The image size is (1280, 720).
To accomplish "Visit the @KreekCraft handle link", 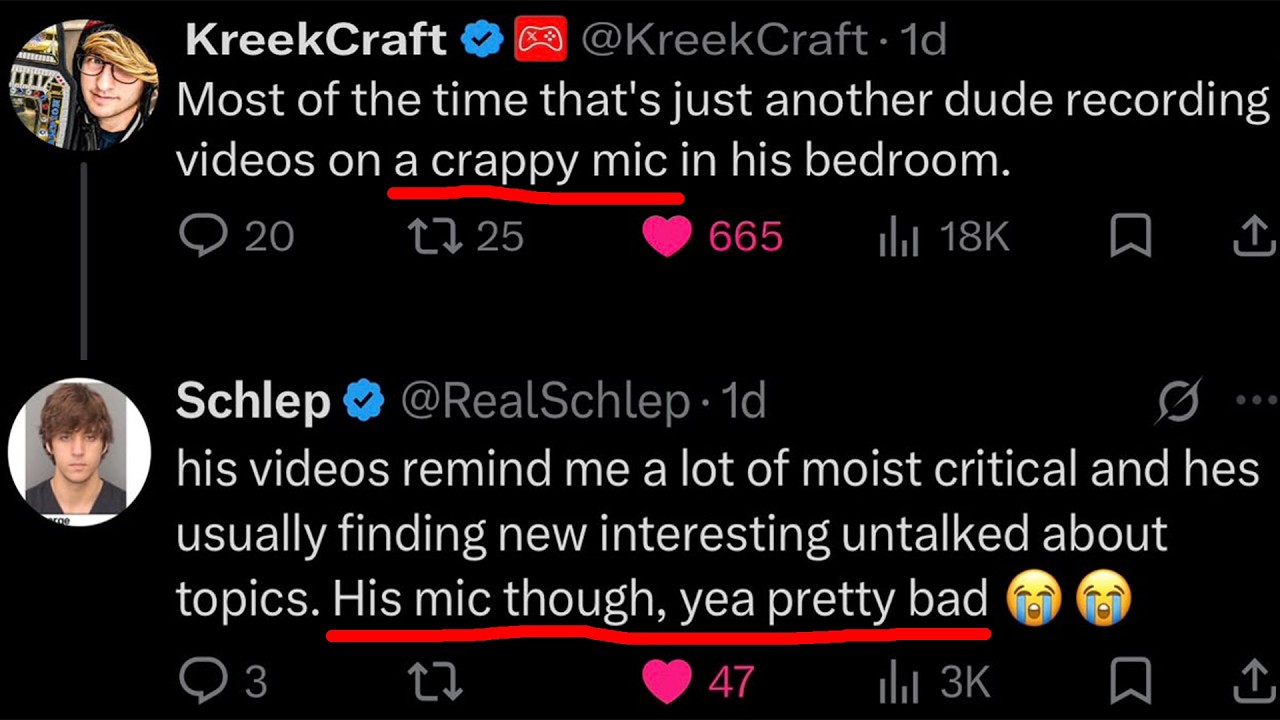I will pyautogui.click(x=723, y=39).
